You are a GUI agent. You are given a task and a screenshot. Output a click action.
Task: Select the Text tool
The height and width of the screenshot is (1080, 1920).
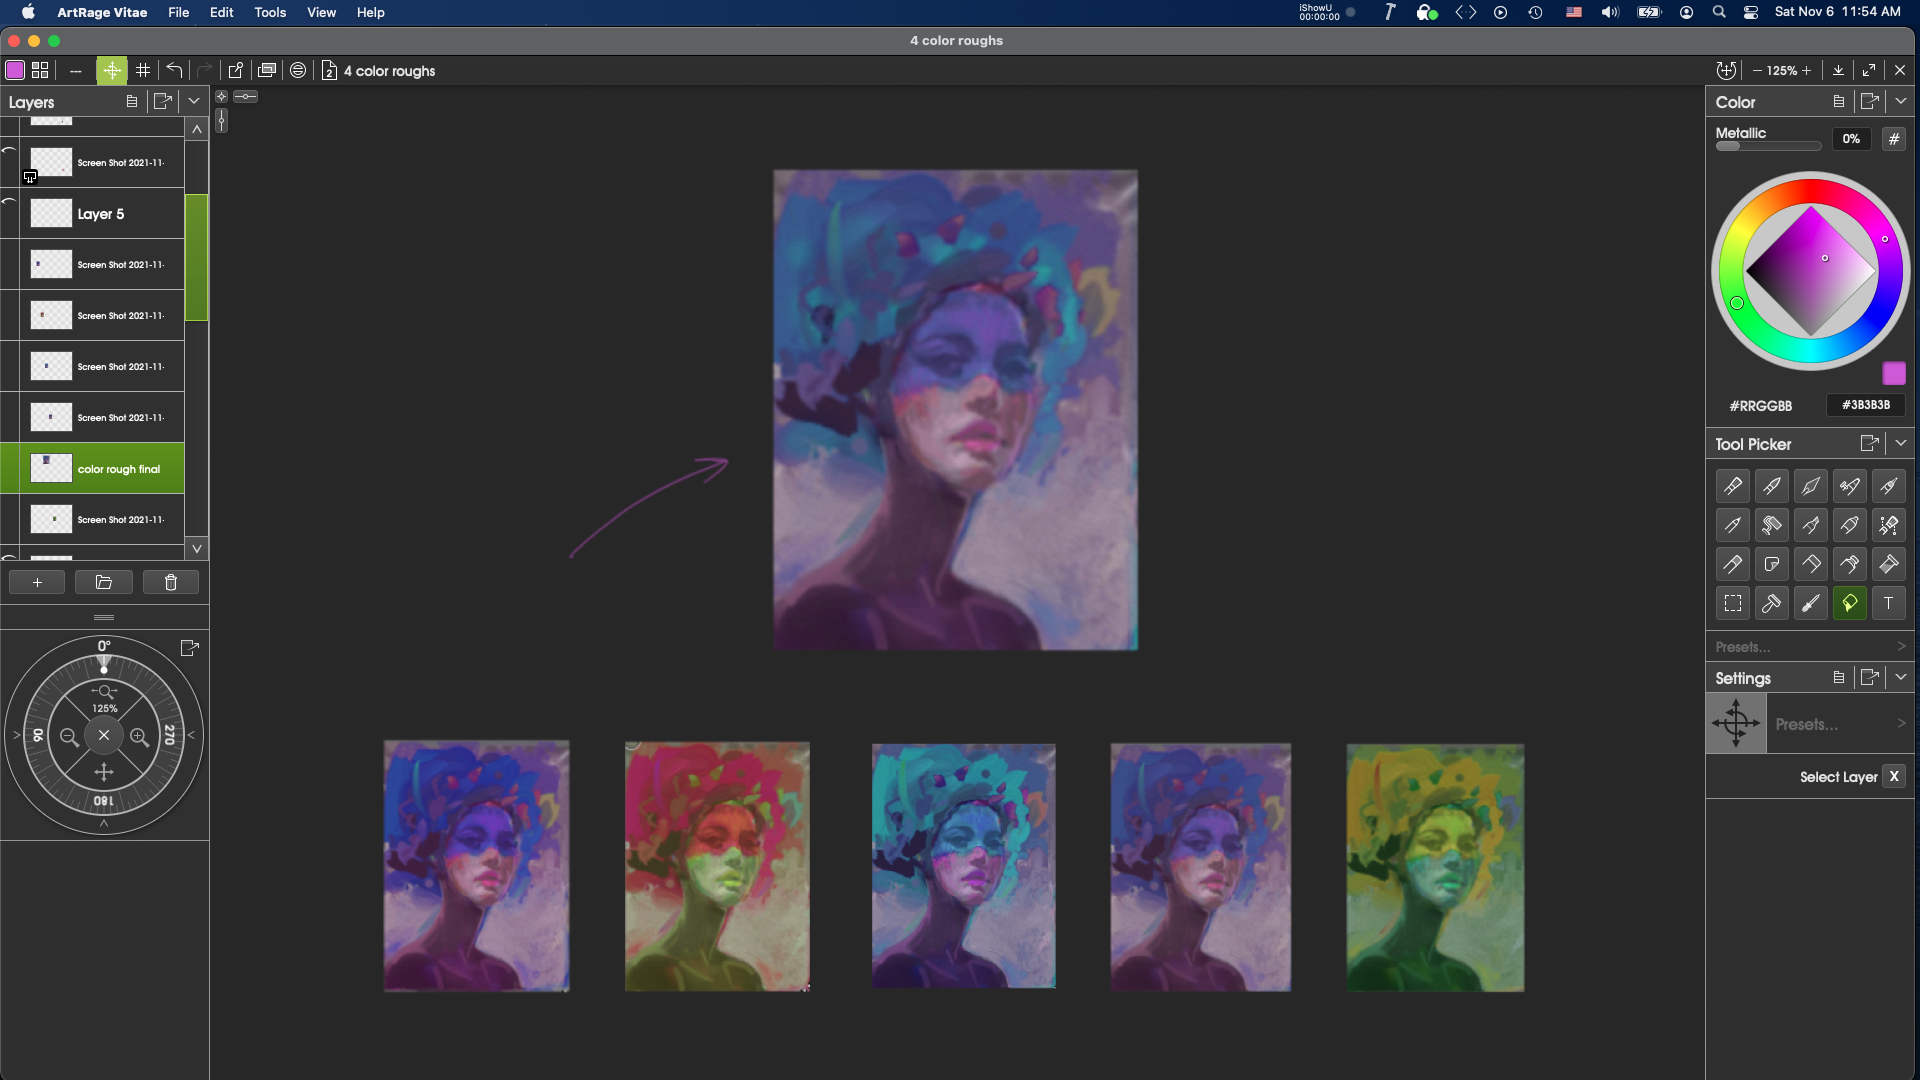(1888, 603)
